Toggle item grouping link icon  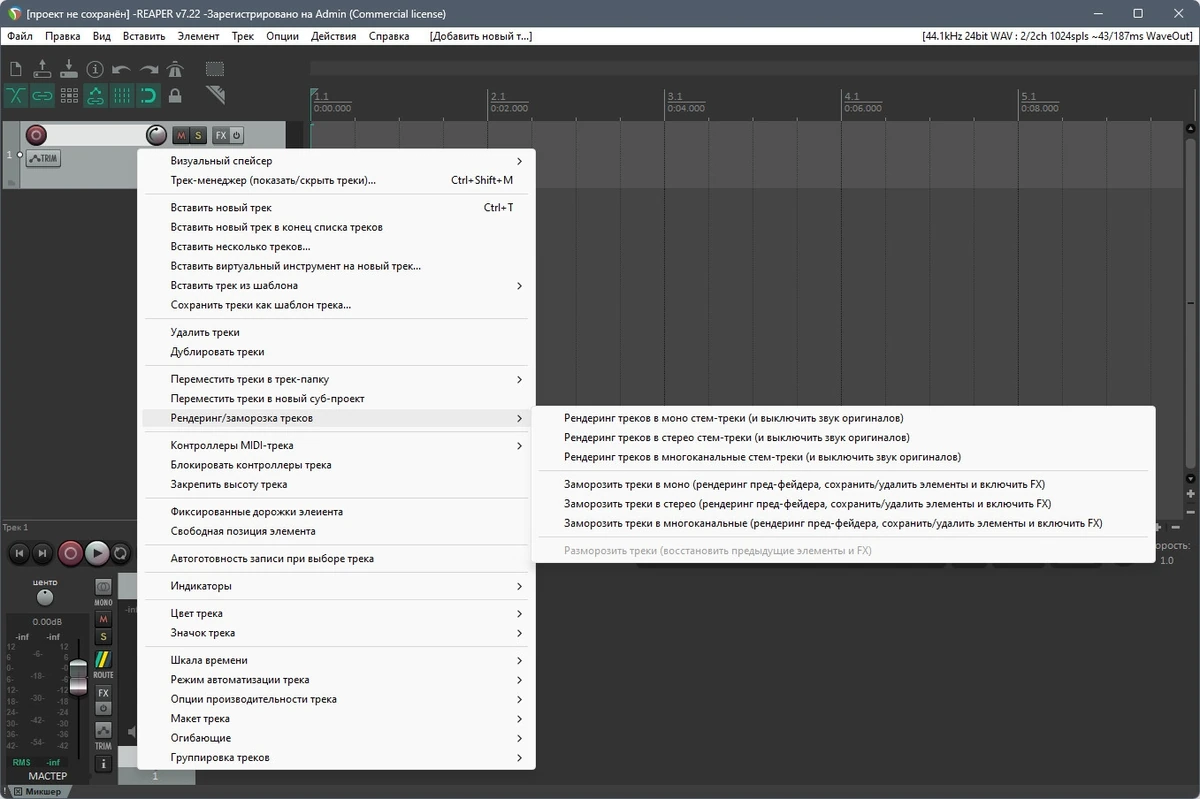pos(42,96)
